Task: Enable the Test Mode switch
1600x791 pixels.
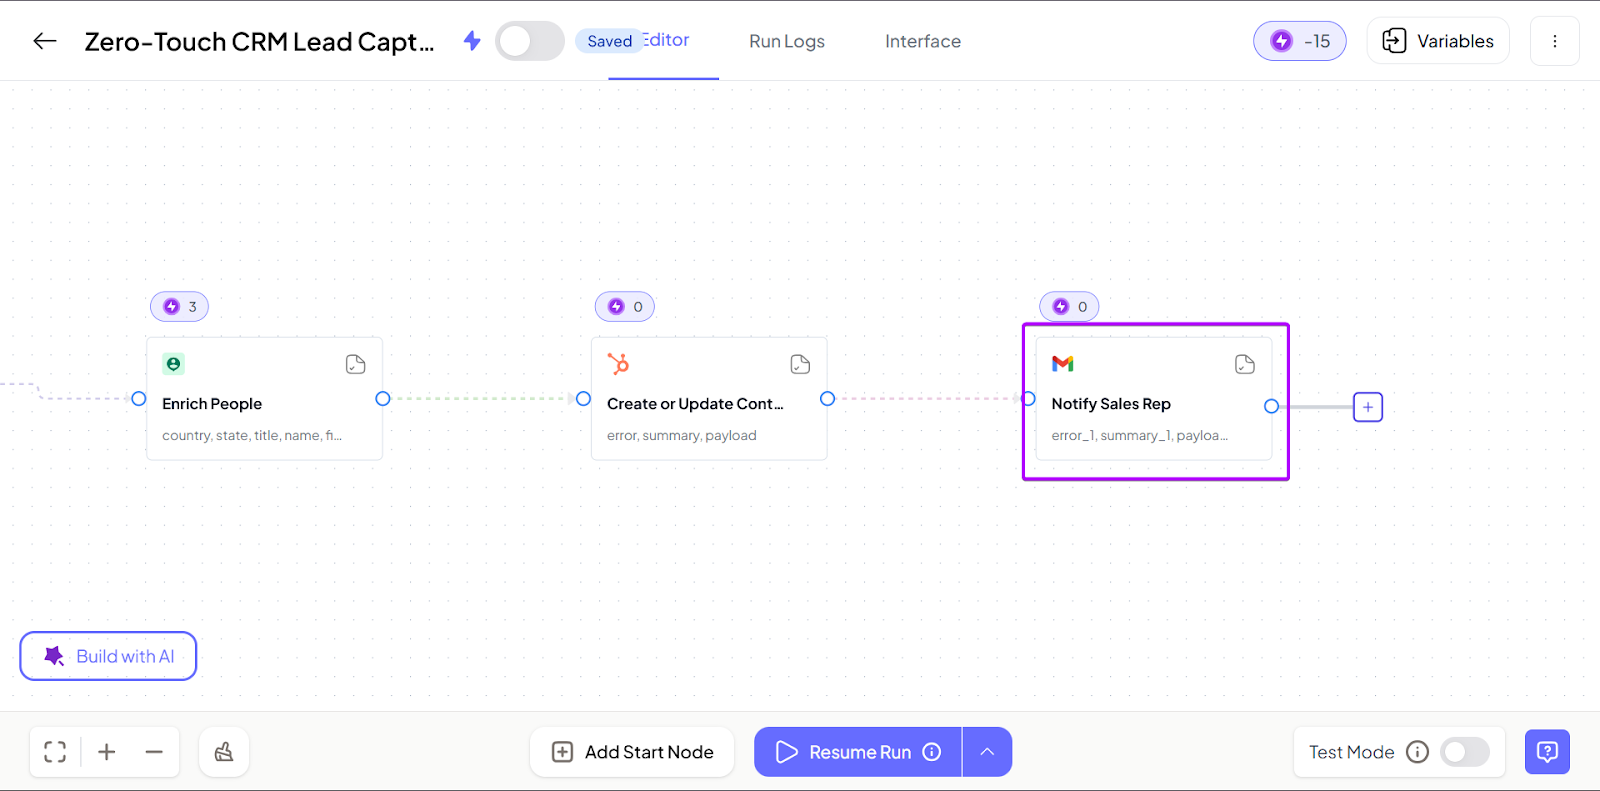Action: pos(1465,752)
